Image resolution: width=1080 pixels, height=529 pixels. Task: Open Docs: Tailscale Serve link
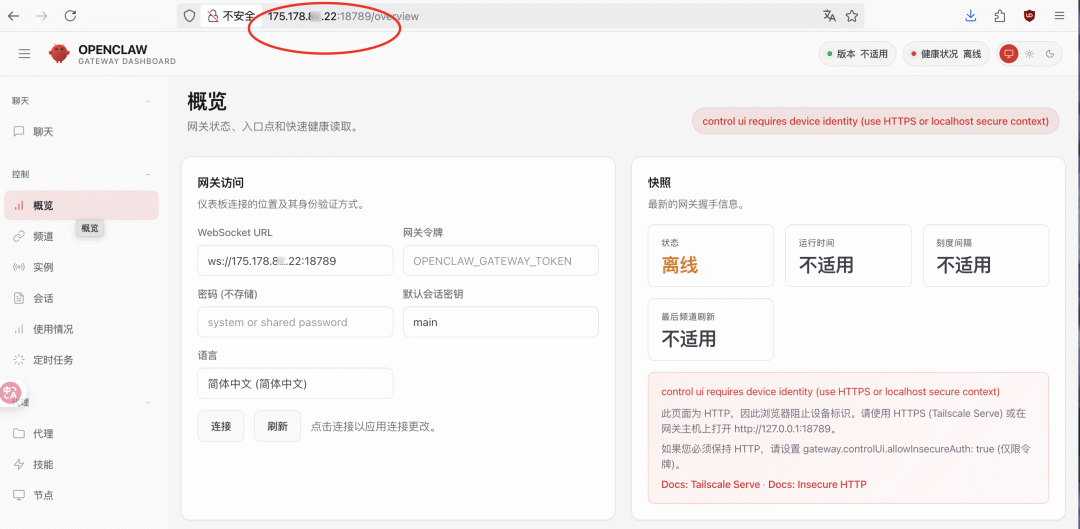tap(711, 484)
